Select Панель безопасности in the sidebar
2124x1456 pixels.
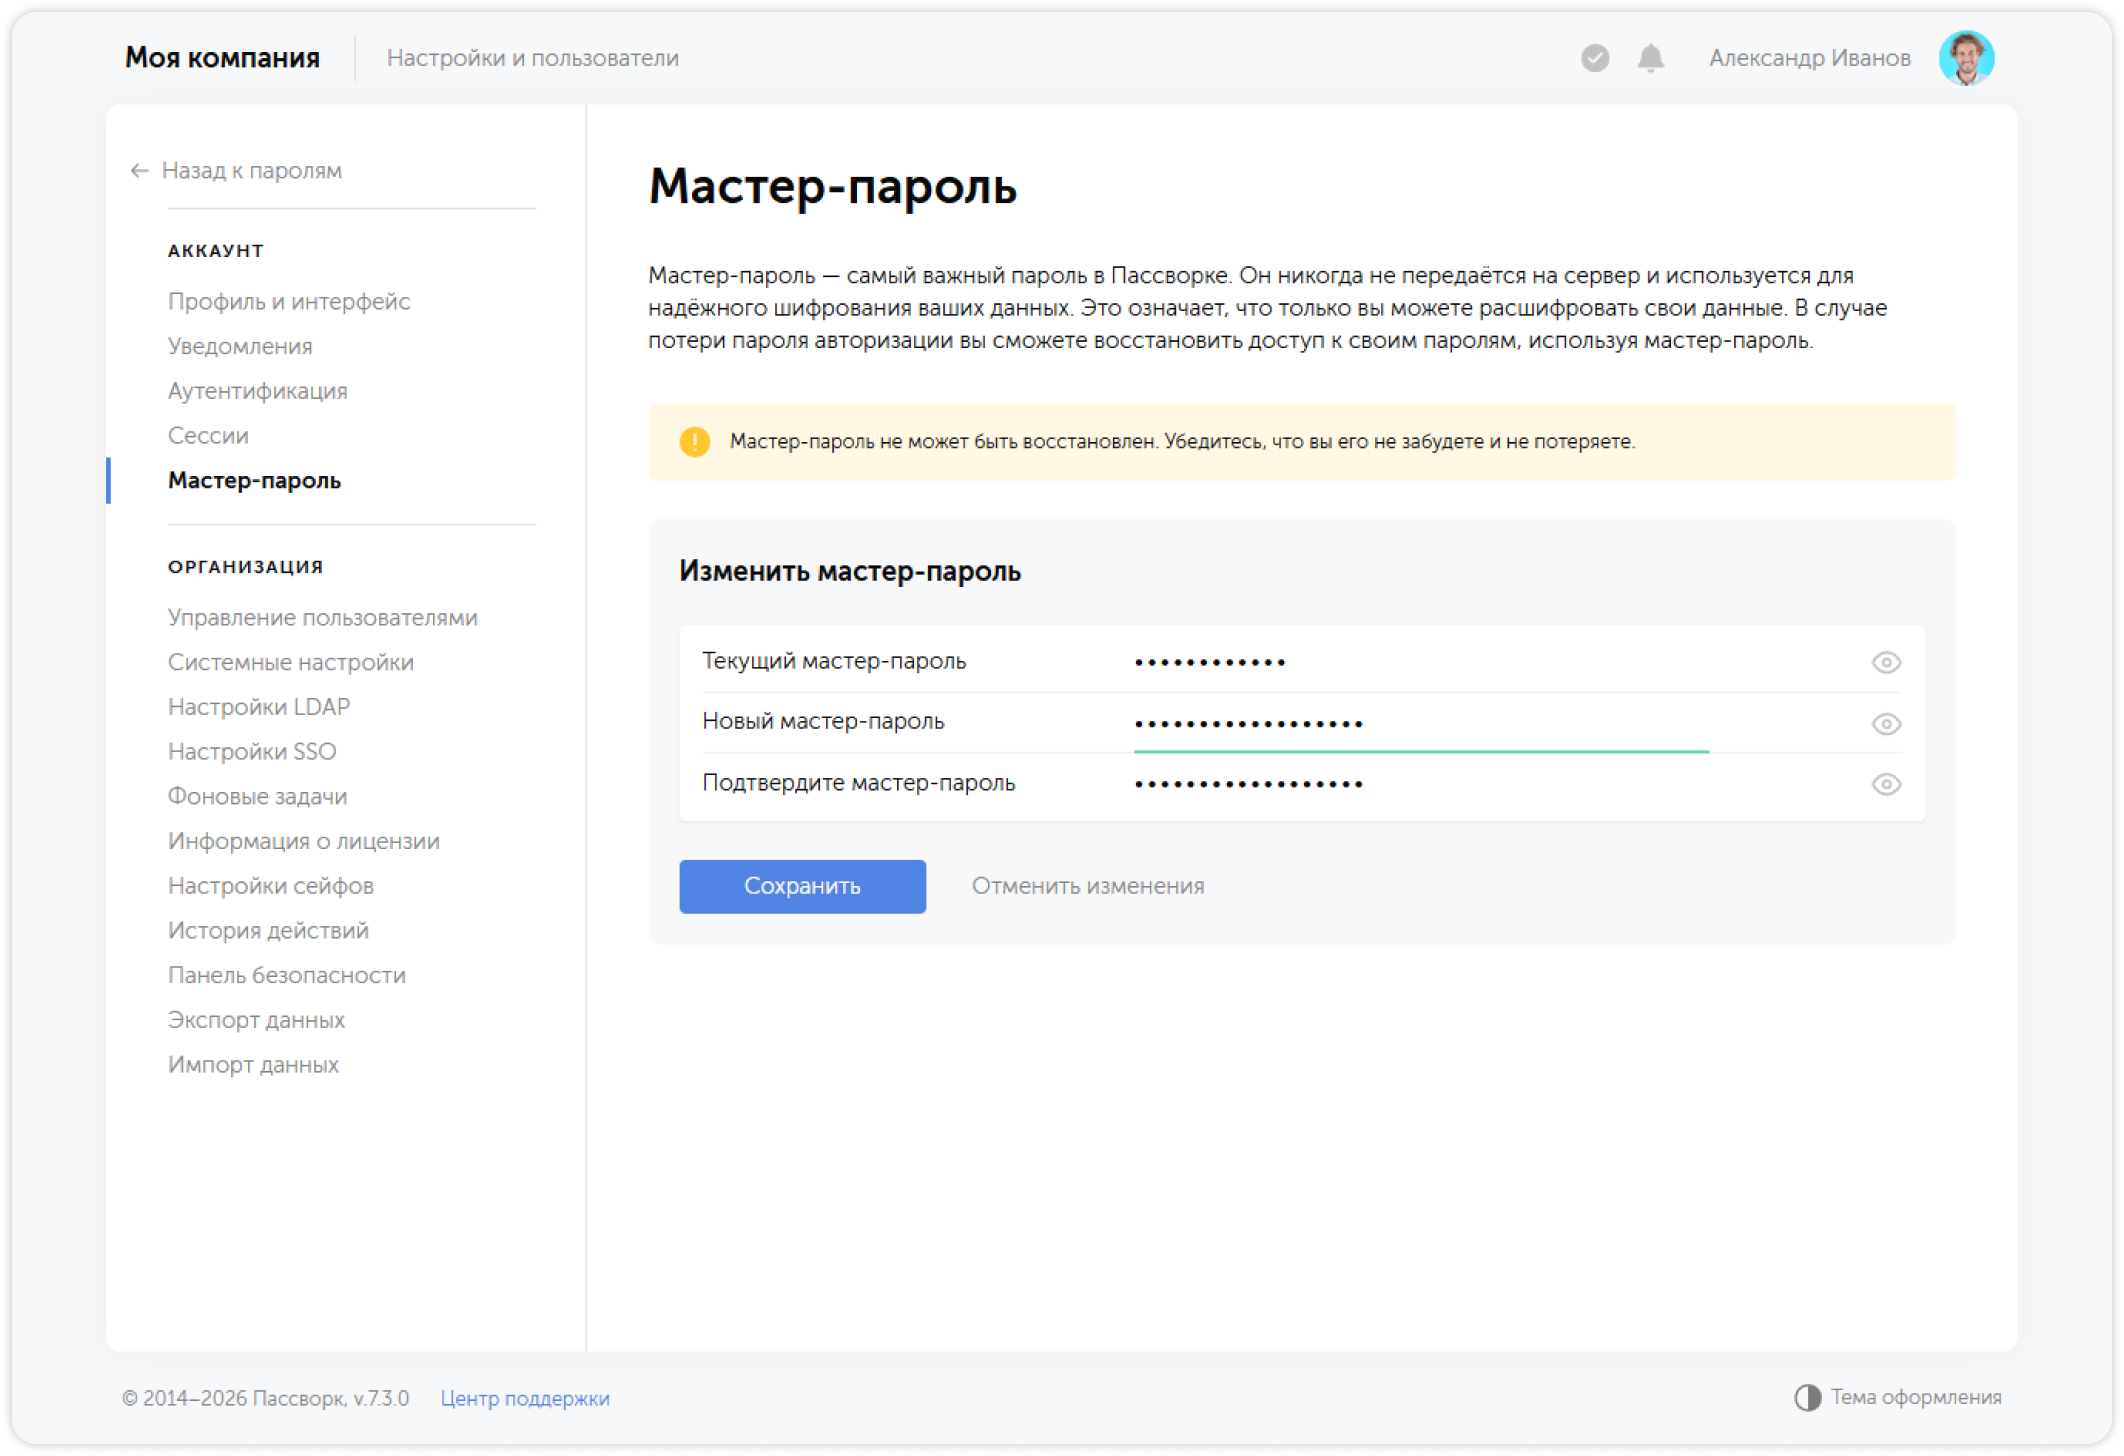click(287, 975)
